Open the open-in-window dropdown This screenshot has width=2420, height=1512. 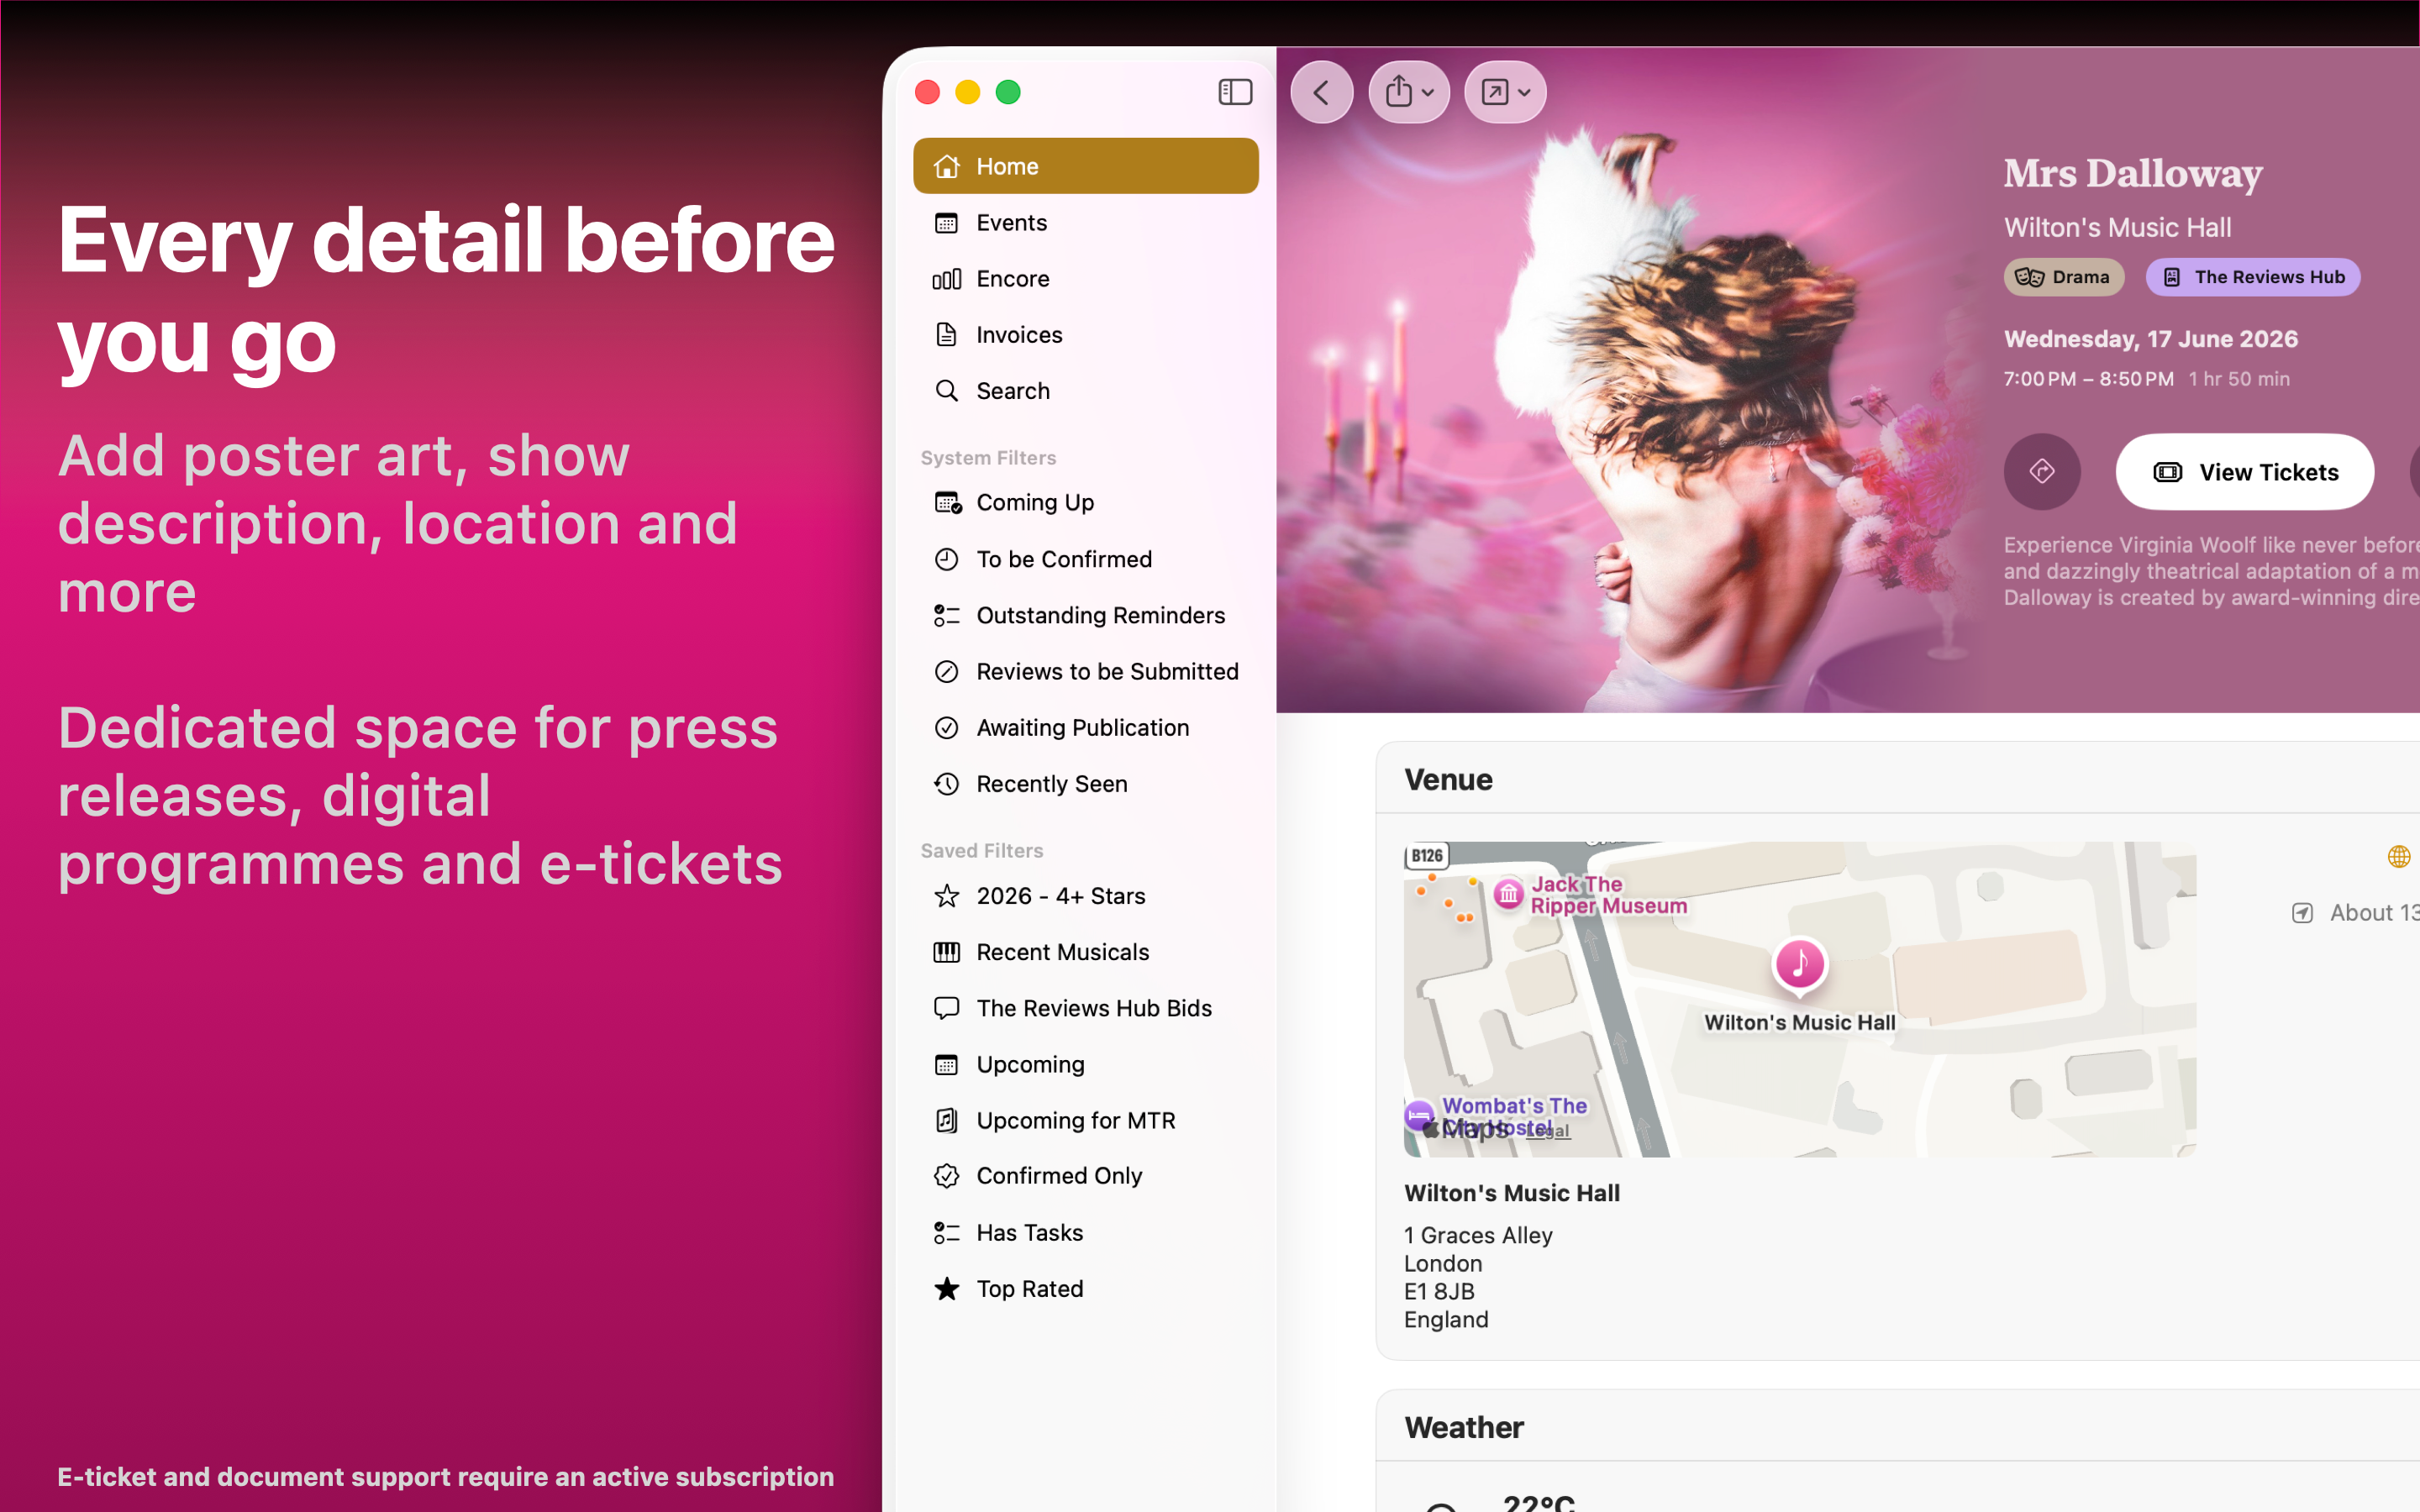point(1505,92)
